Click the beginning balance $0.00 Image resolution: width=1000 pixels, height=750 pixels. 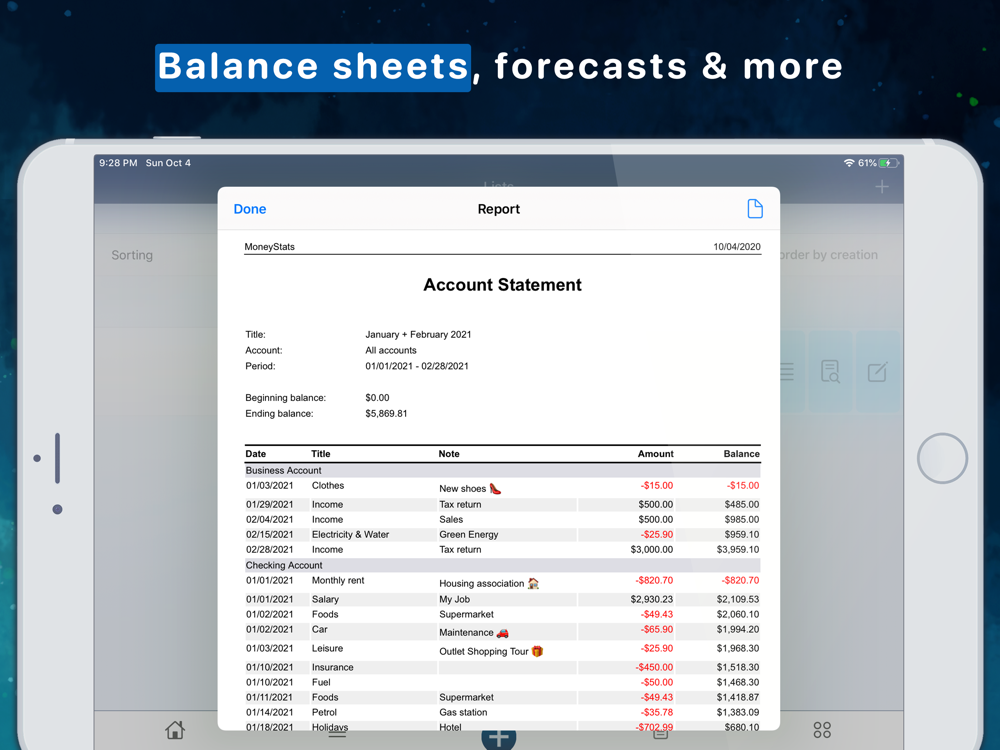click(378, 397)
